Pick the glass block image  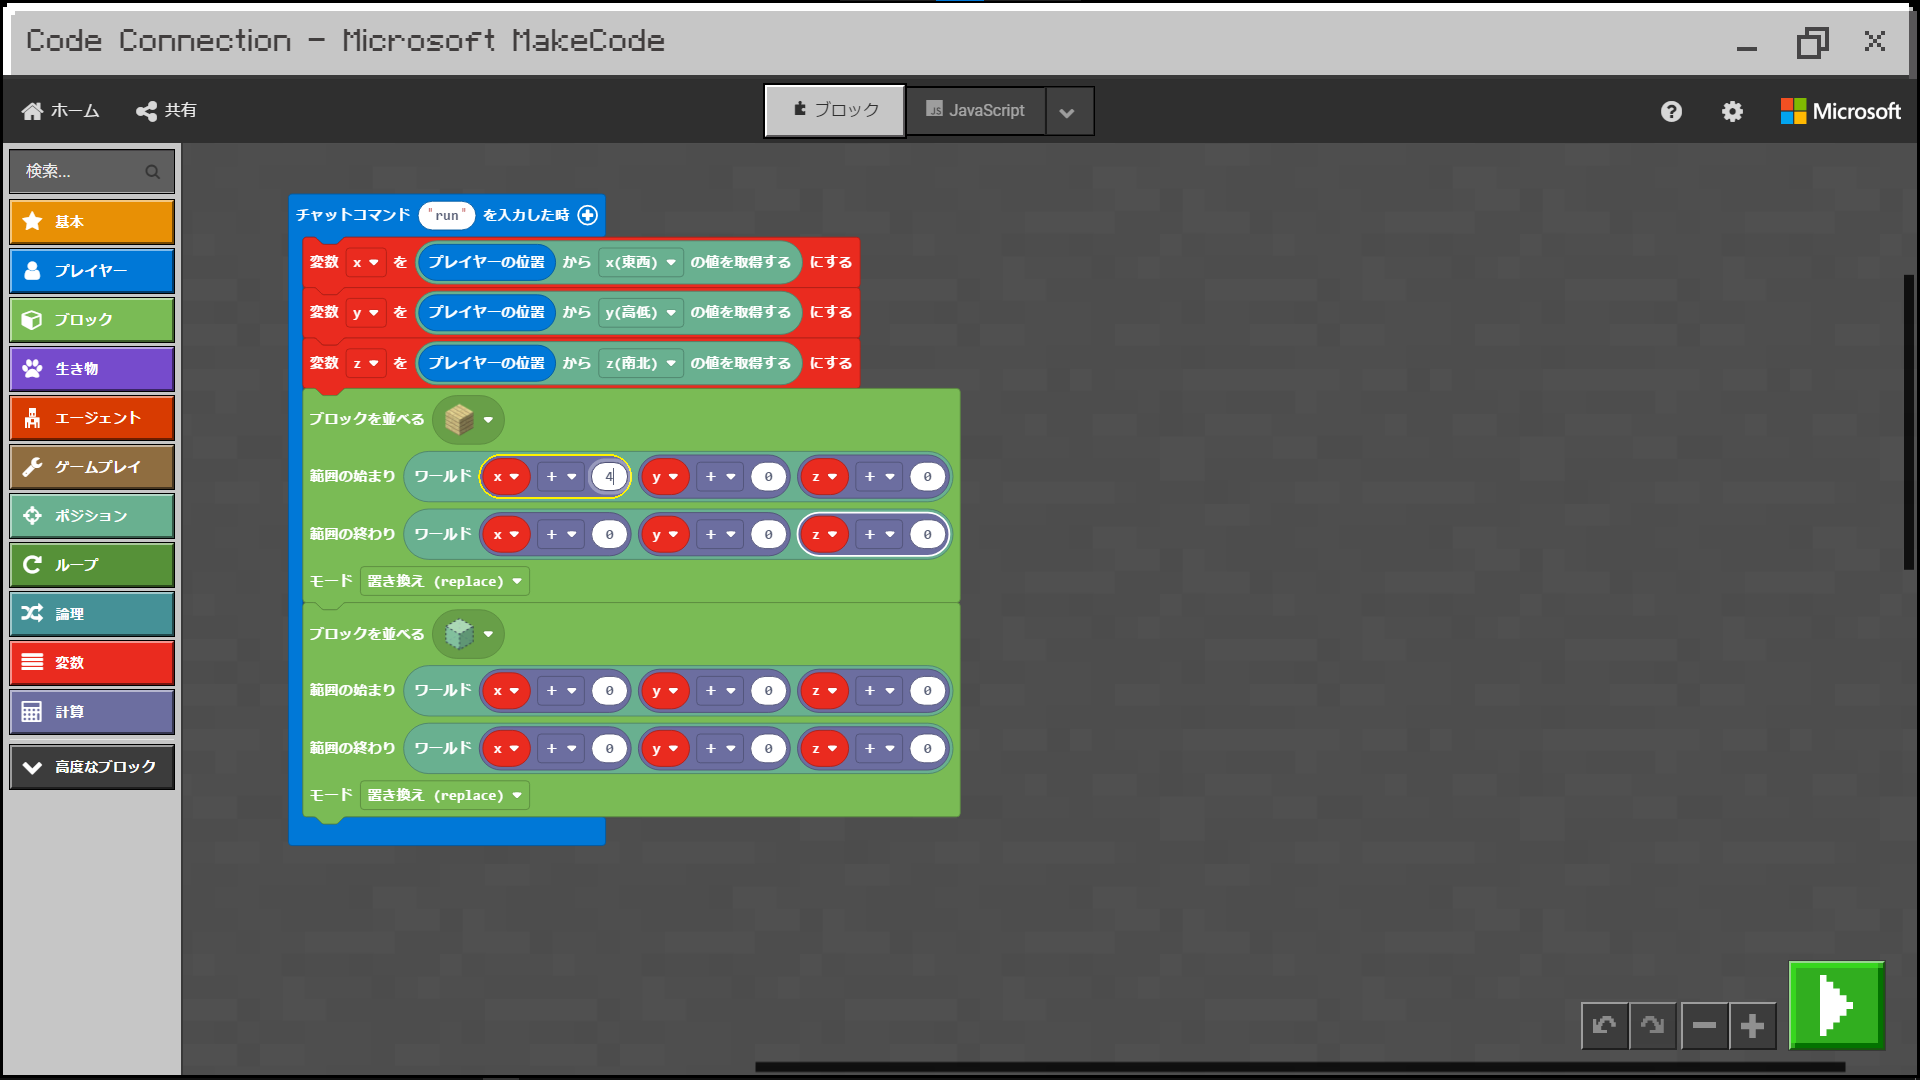[459, 634]
